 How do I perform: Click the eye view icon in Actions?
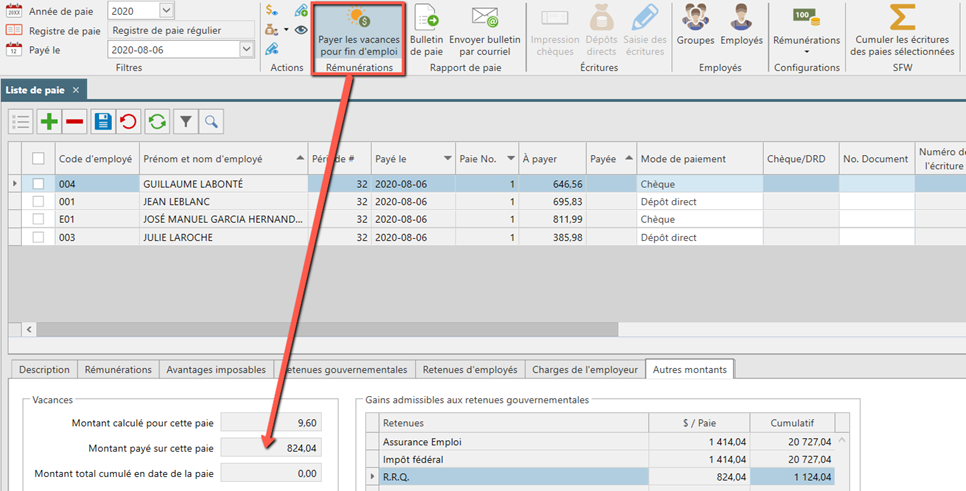301,30
